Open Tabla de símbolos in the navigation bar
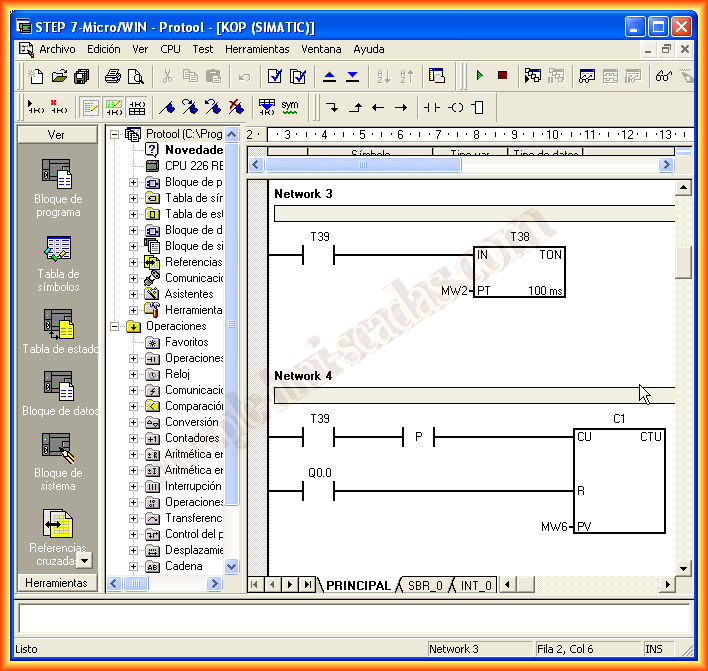Screen dimensions: 708x671 pos(57,263)
